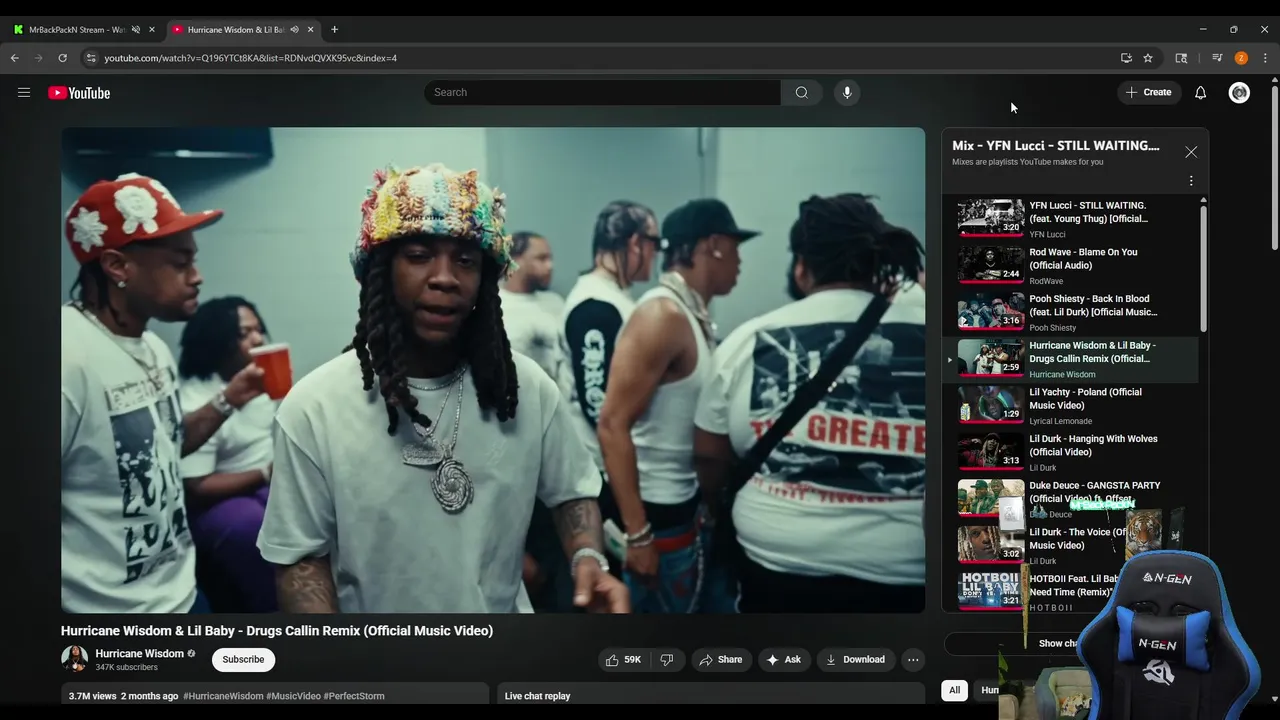The height and width of the screenshot is (720, 1280).
Task: Play Pooh Shiesty - Back In Blood
Action: click(x=1070, y=312)
